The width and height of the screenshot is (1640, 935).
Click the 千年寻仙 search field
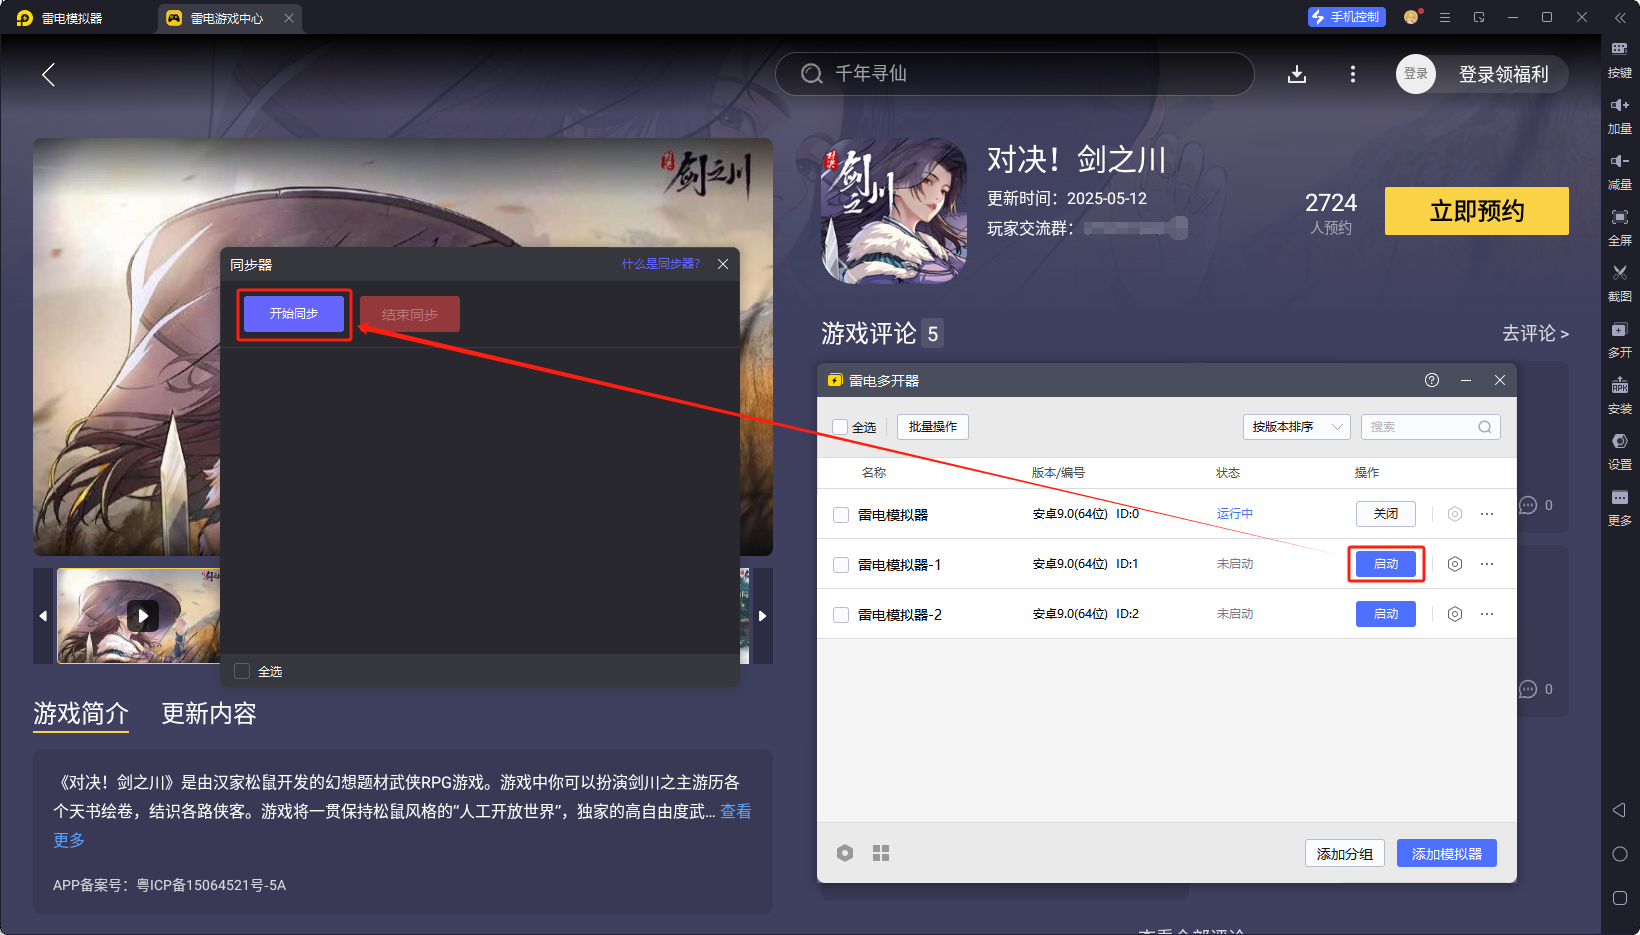(1015, 74)
